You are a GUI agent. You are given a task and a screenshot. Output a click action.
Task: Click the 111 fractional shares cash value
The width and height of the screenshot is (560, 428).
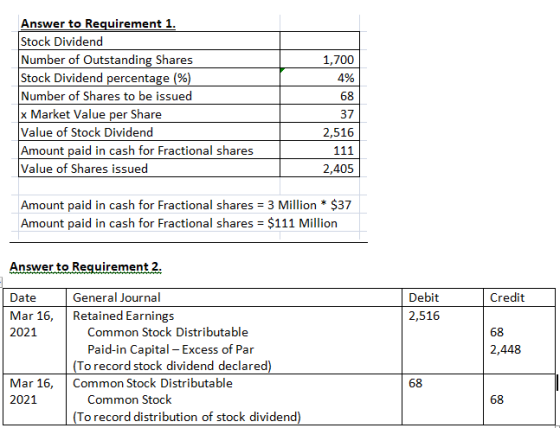pos(344,151)
